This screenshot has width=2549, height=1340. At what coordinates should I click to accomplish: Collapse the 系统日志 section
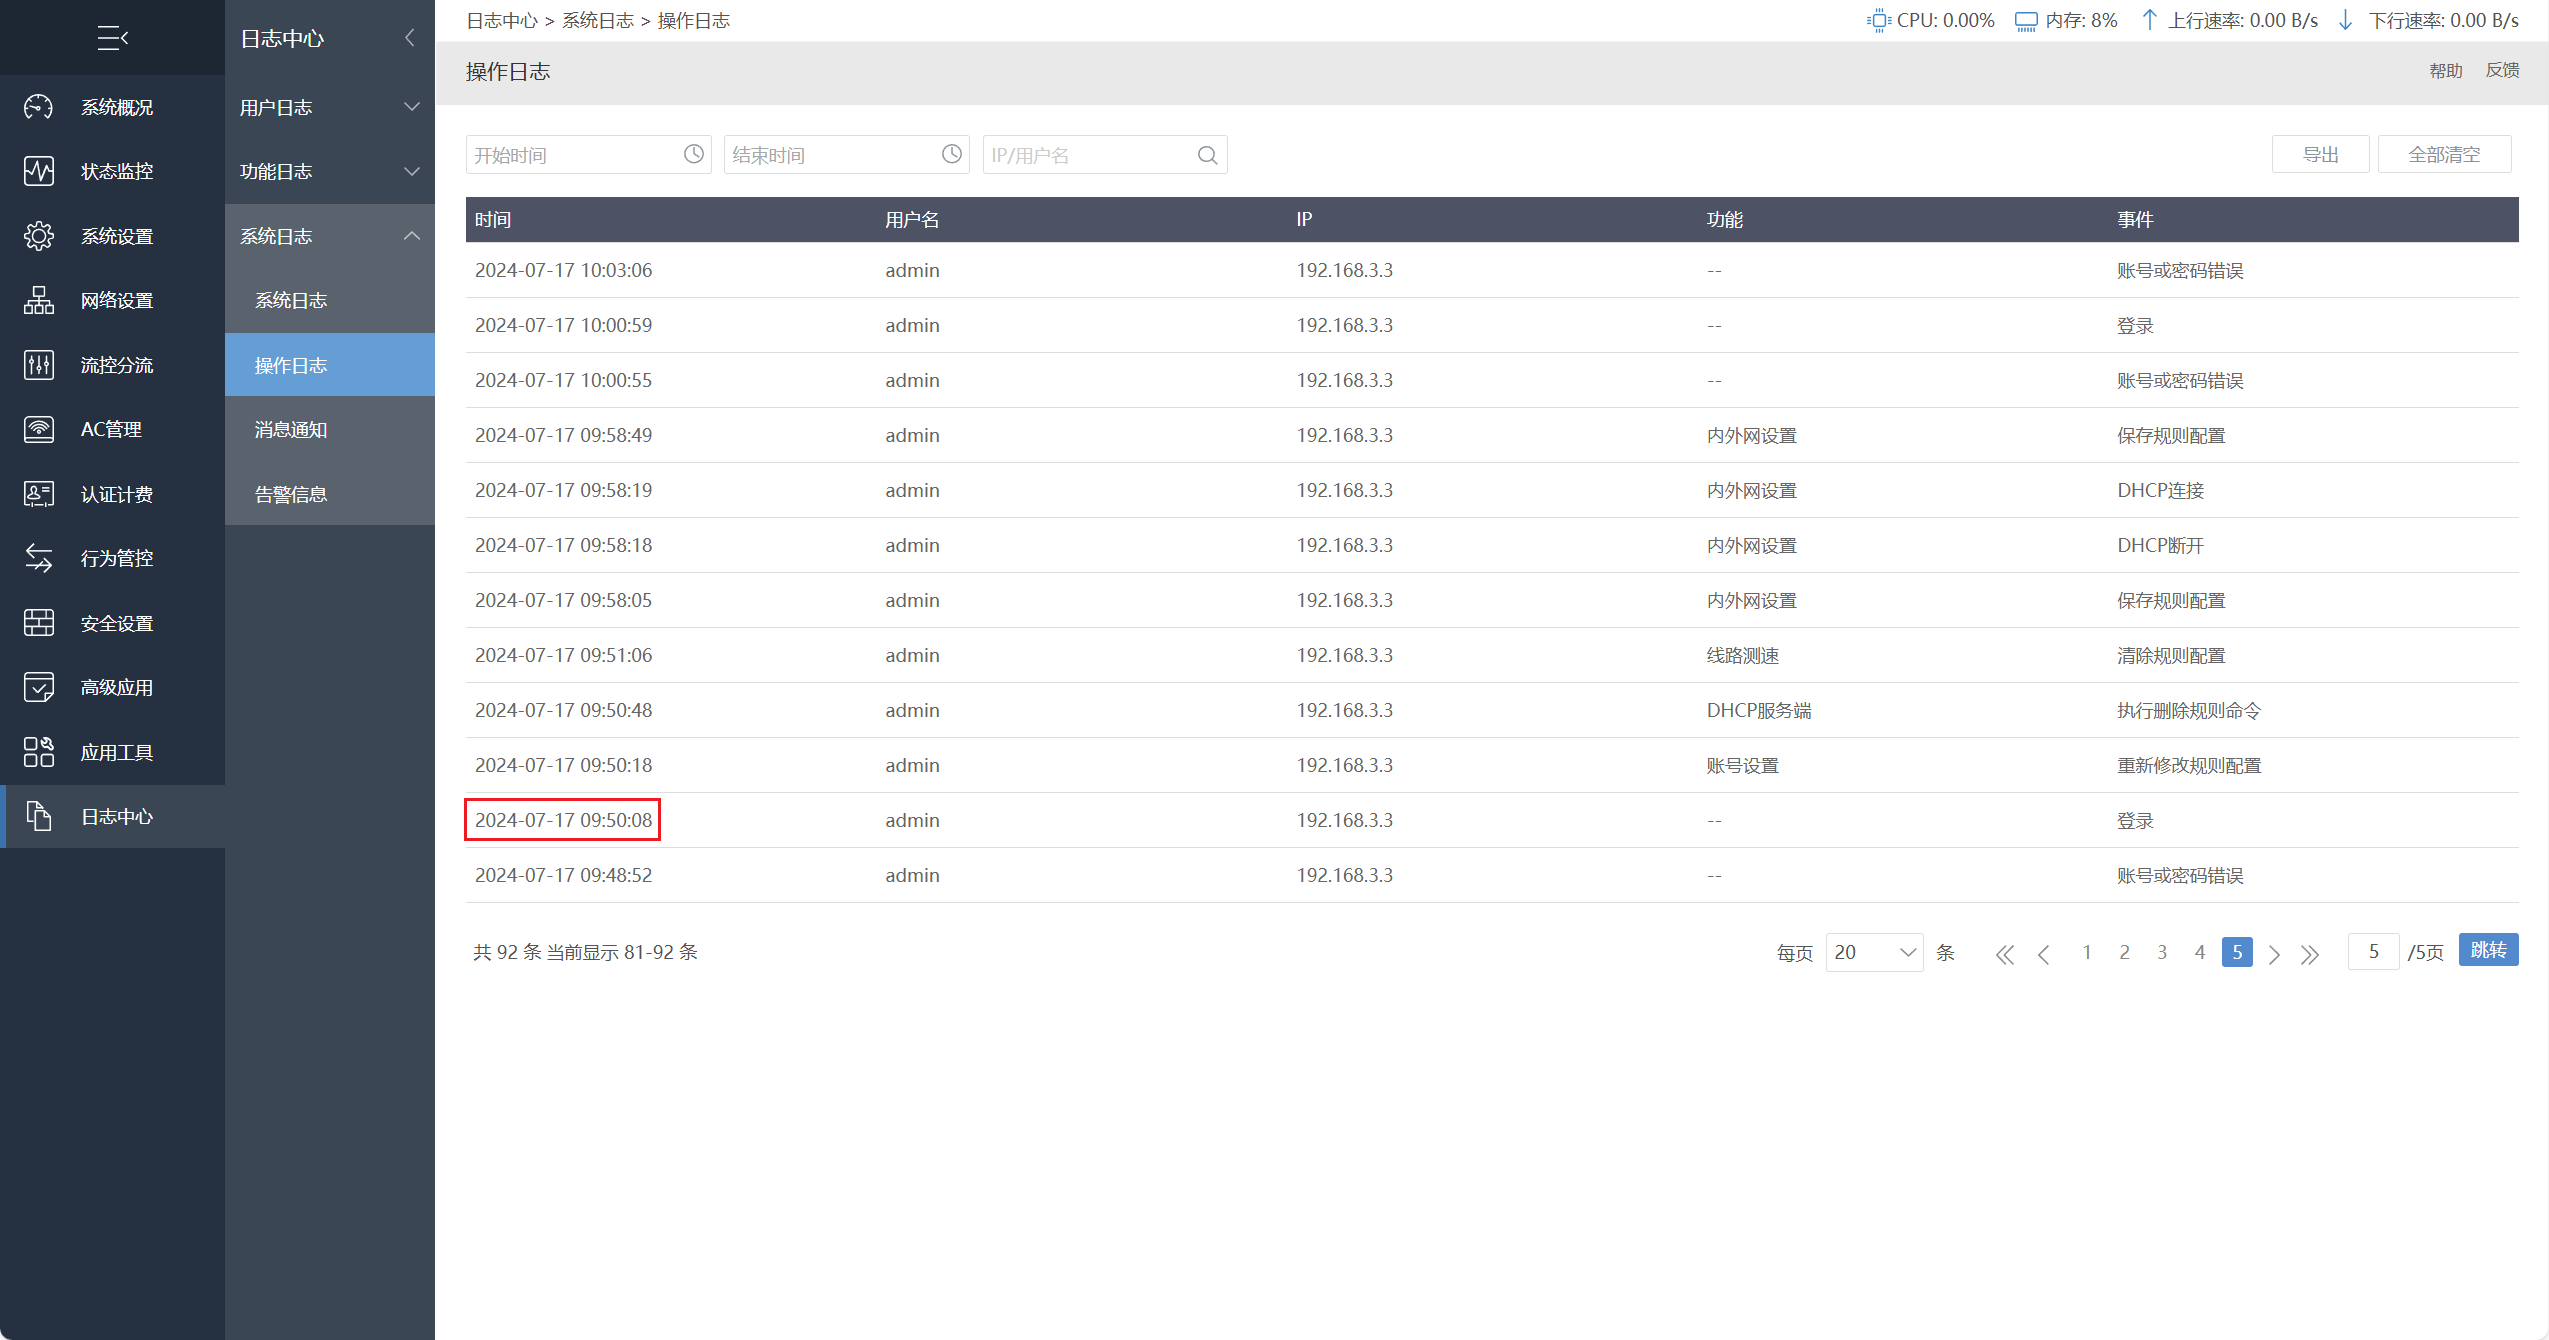click(x=330, y=236)
